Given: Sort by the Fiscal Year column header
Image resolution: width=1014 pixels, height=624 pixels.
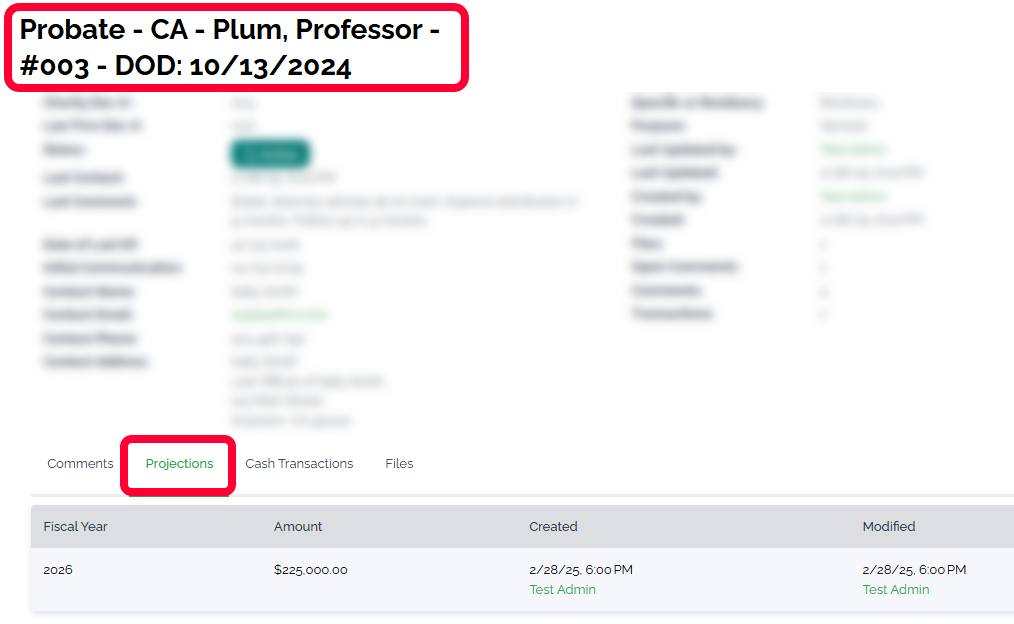Looking at the screenshot, I should pyautogui.click(x=75, y=526).
